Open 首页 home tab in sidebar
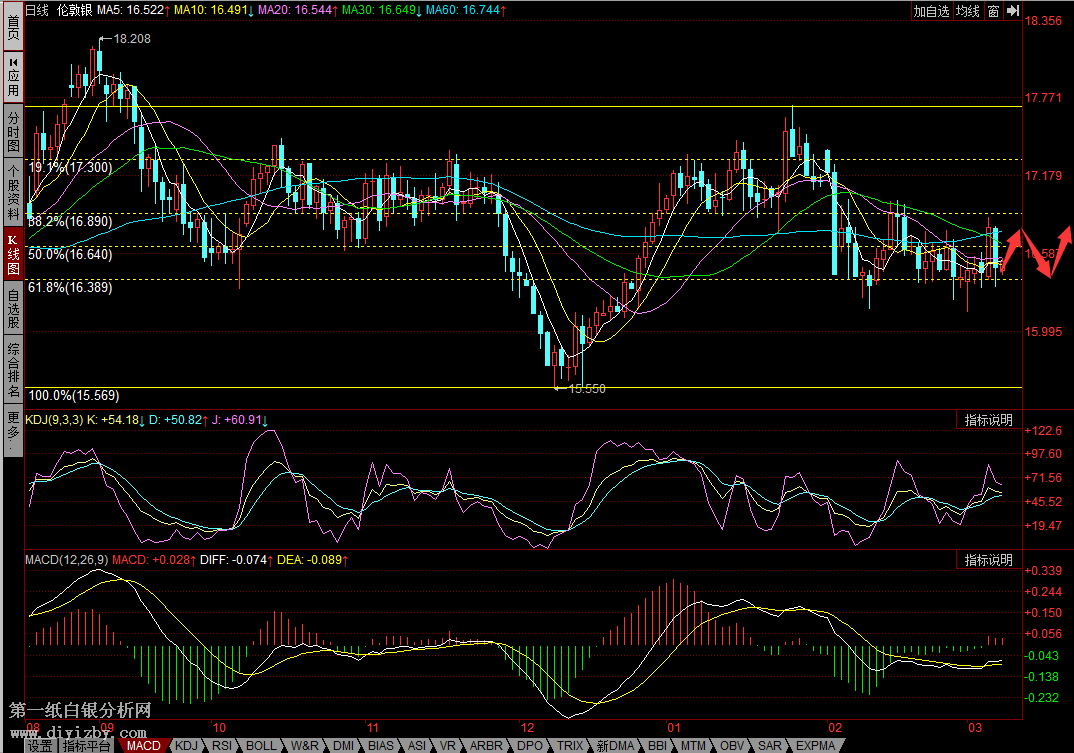This screenshot has height=753, width=1074. [x=12, y=25]
